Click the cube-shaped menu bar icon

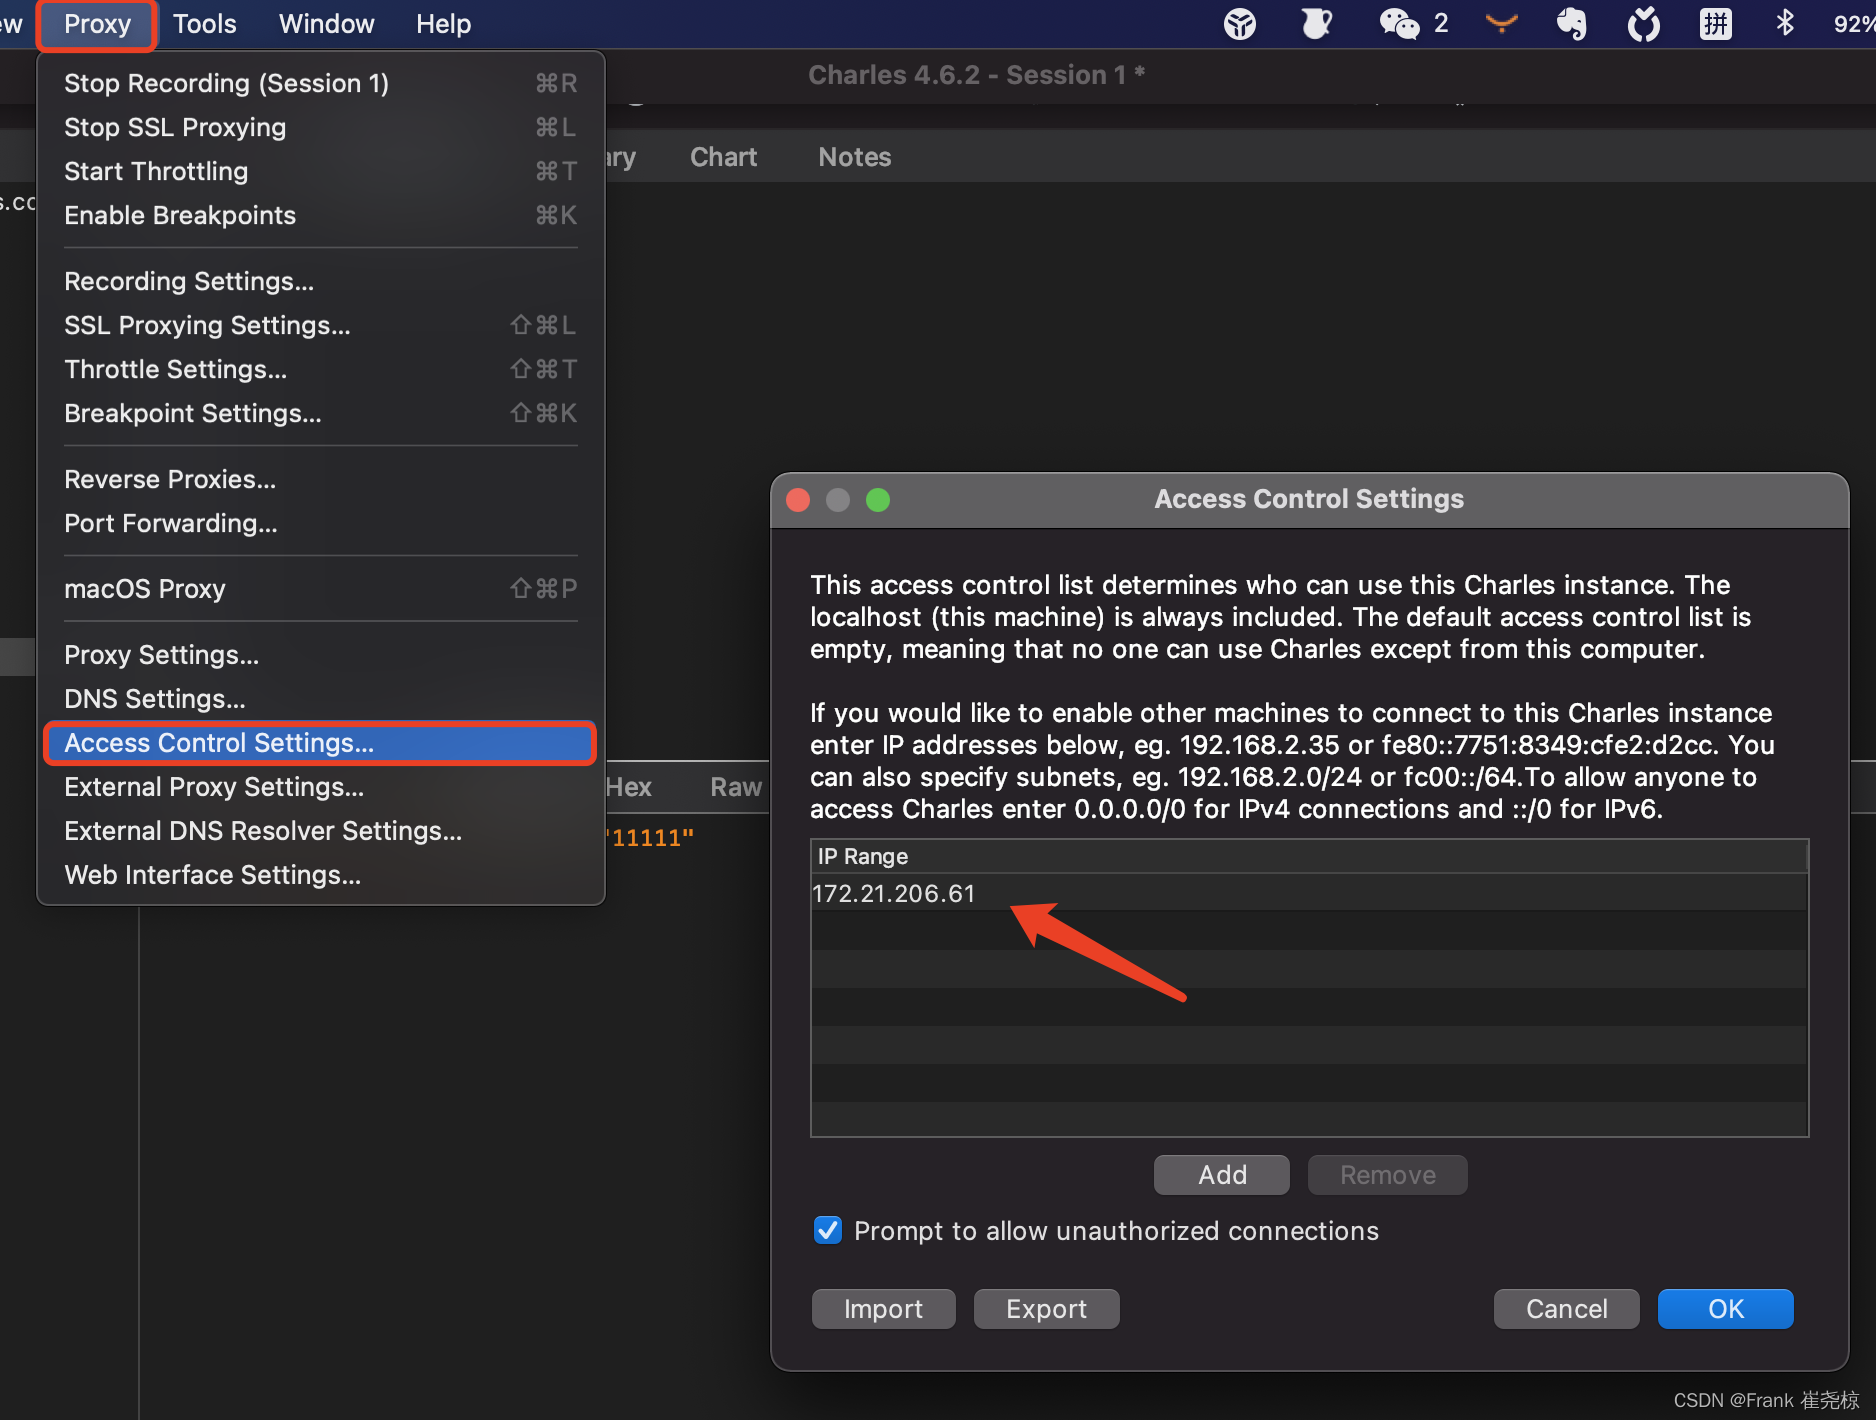click(x=1240, y=23)
